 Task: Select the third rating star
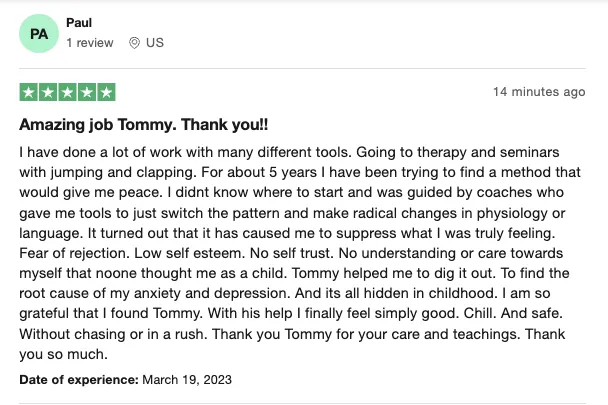[x=68, y=93]
